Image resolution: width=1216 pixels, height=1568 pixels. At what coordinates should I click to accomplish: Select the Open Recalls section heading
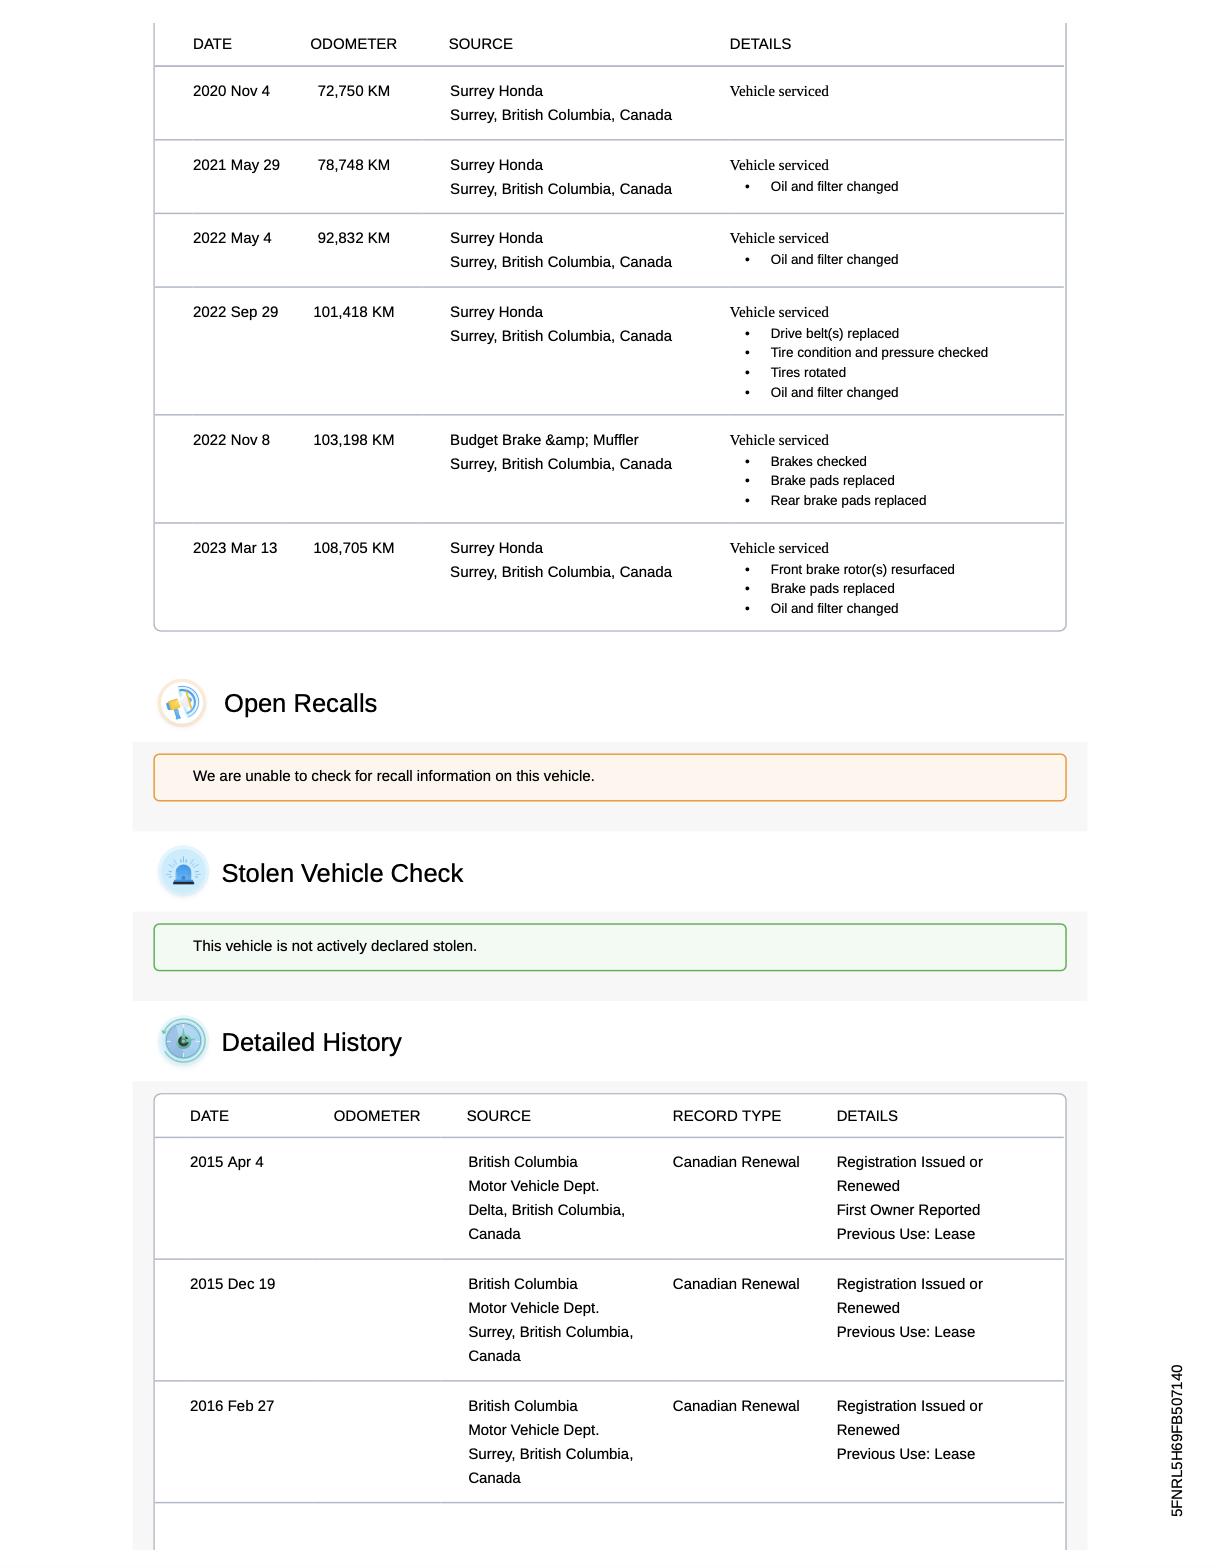pos(300,704)
